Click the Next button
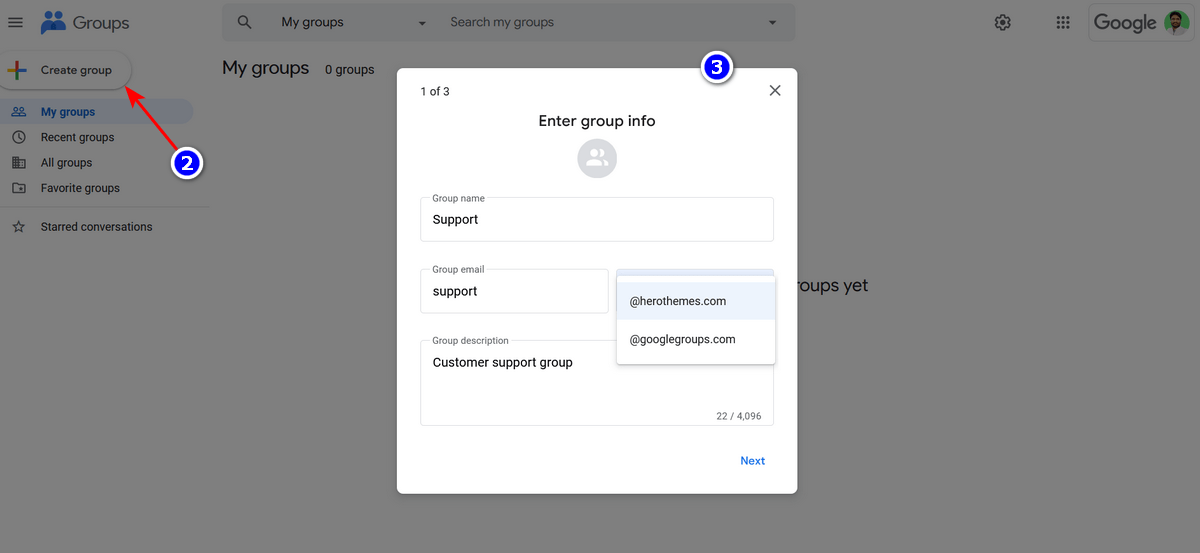This screenshot has width=1200, height=553. point(753,461)
